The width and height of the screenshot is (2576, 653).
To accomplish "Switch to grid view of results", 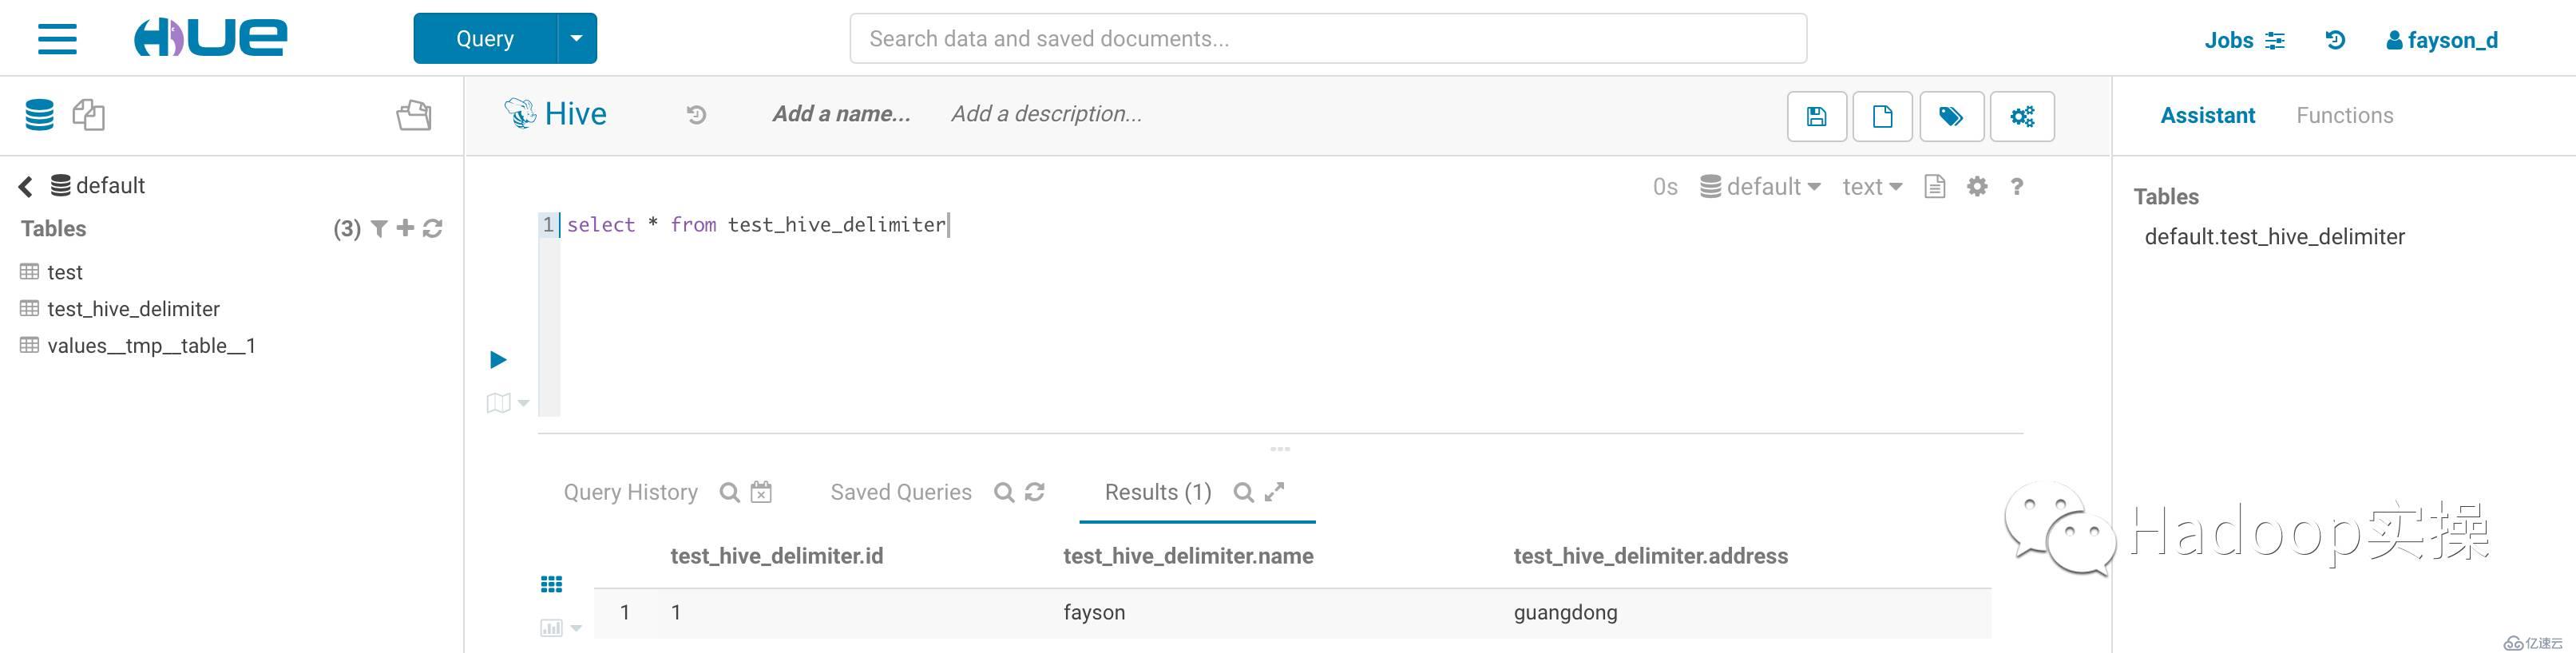I will point(551,584).
